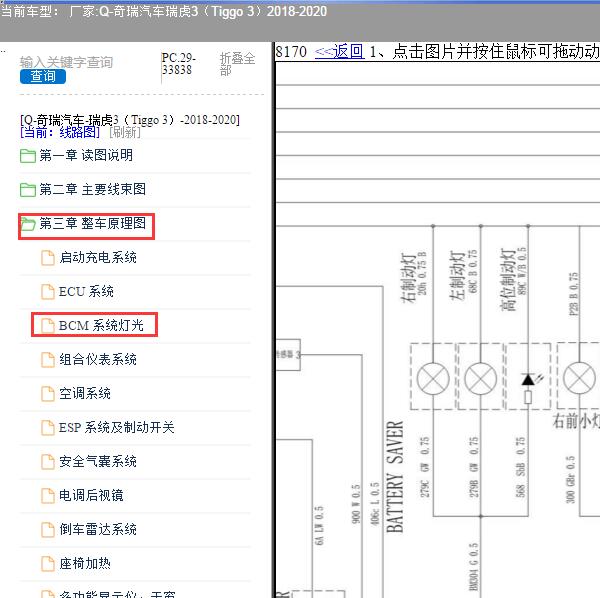
Task: Click document icon beside 组合仪表系统
Action: click(48, 360)
